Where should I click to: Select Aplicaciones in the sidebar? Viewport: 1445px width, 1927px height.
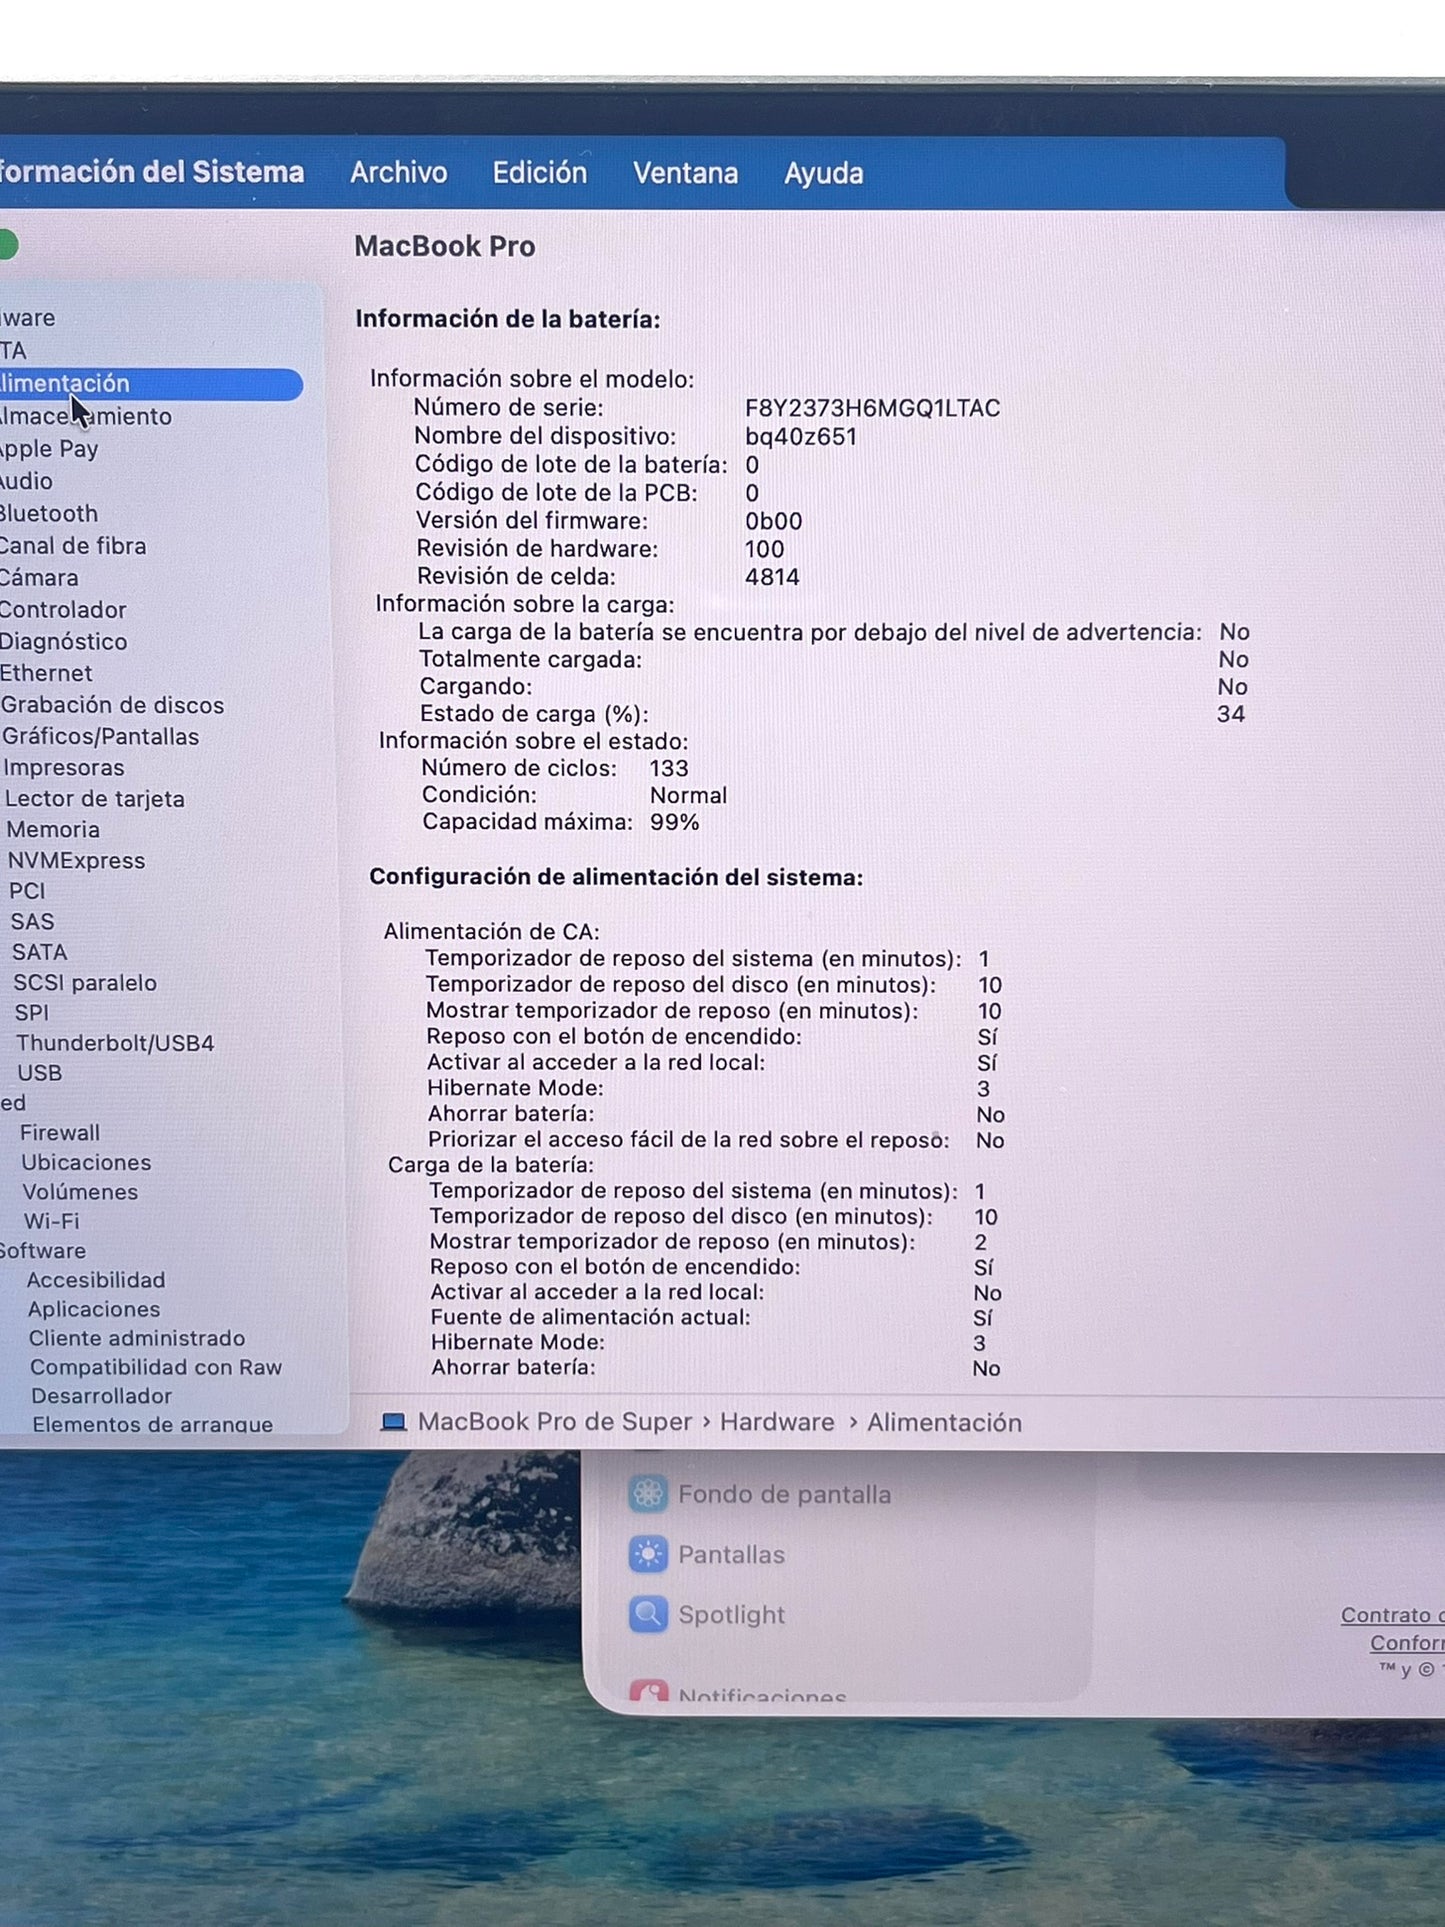pos(94,1308)
